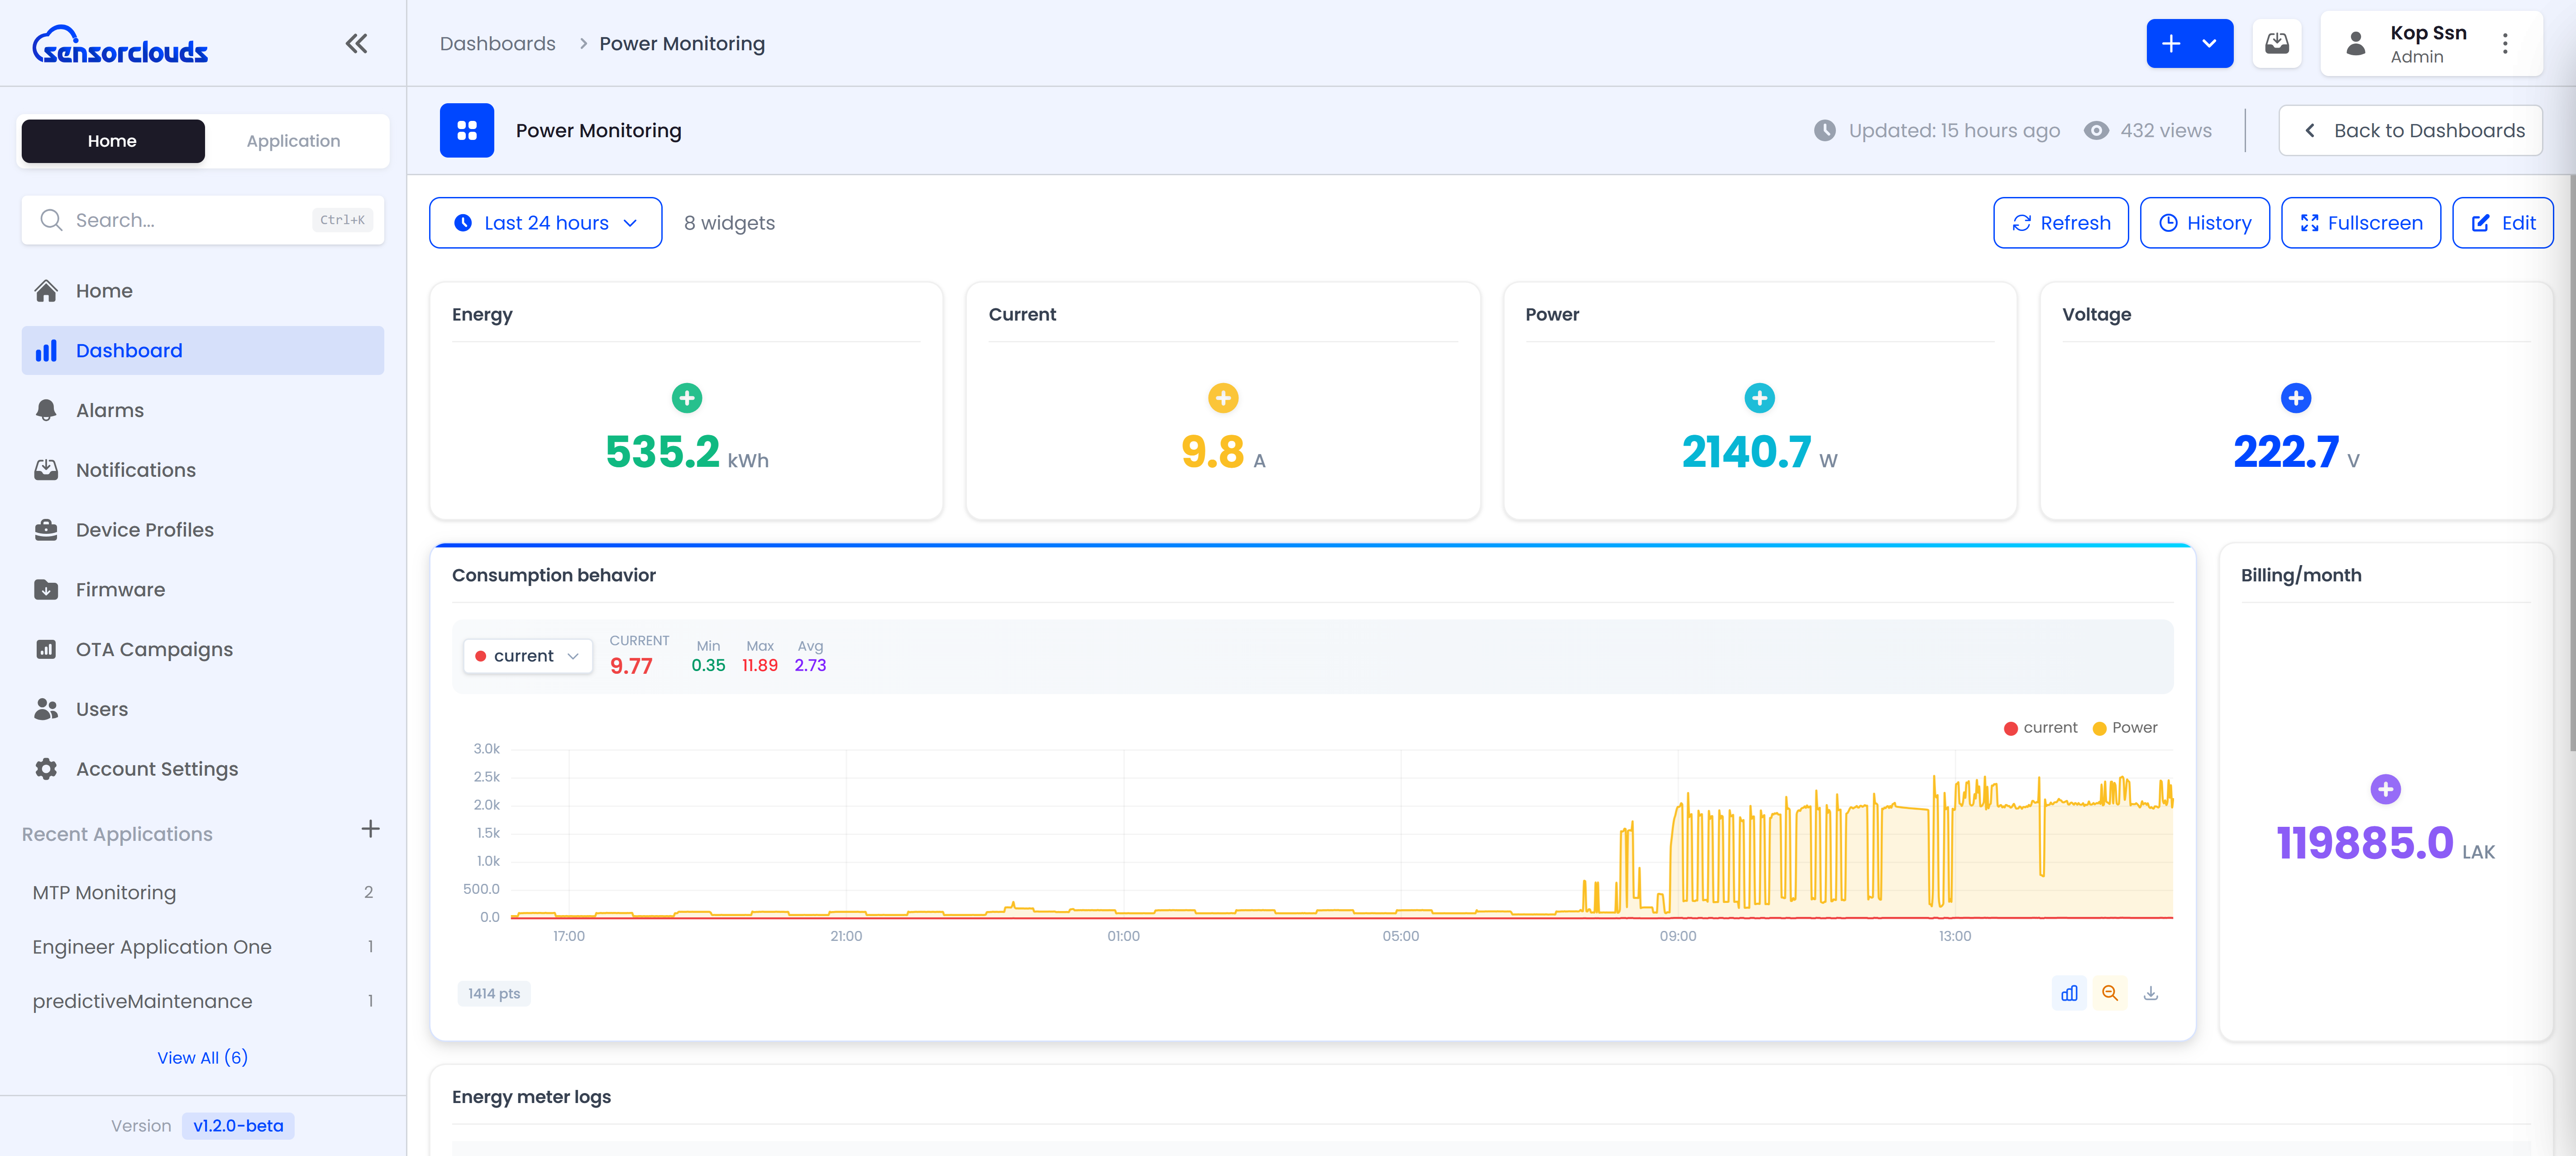
Task: Click the 1414 pts badge
Action: click(x=494, y=993)
